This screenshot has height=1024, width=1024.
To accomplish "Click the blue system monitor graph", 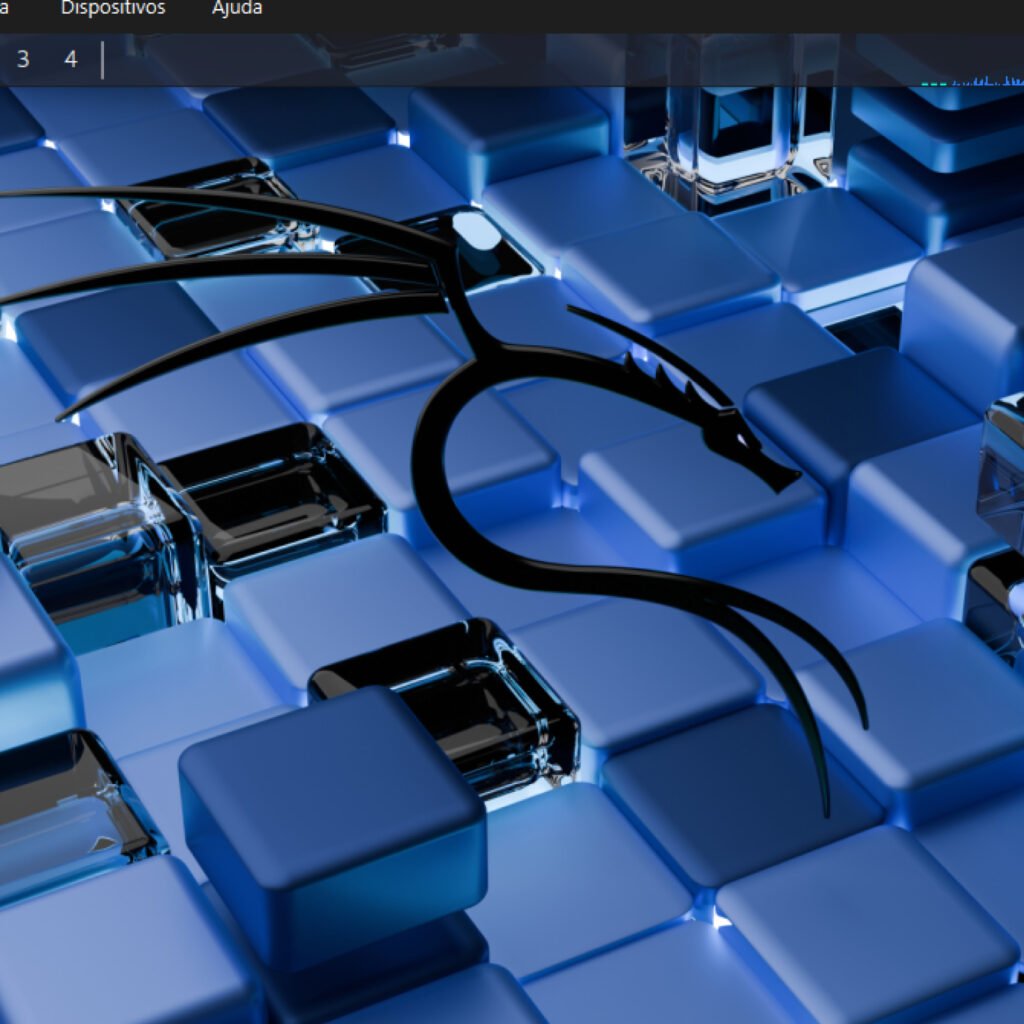I will tap(990, 81).
